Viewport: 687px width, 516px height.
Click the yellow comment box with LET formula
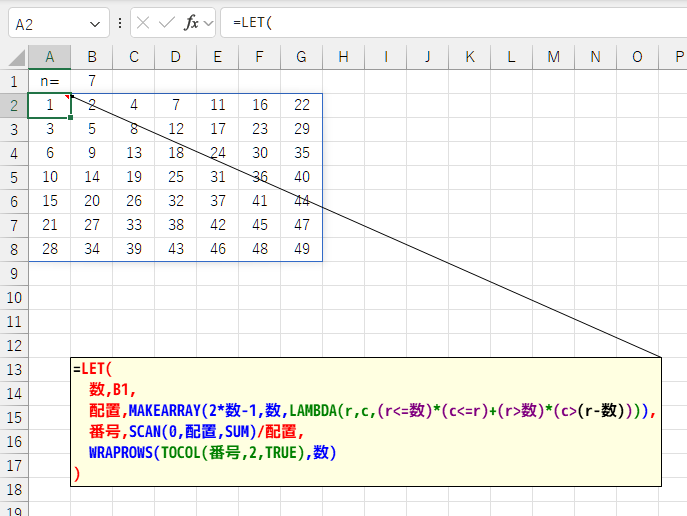[366, 422]
